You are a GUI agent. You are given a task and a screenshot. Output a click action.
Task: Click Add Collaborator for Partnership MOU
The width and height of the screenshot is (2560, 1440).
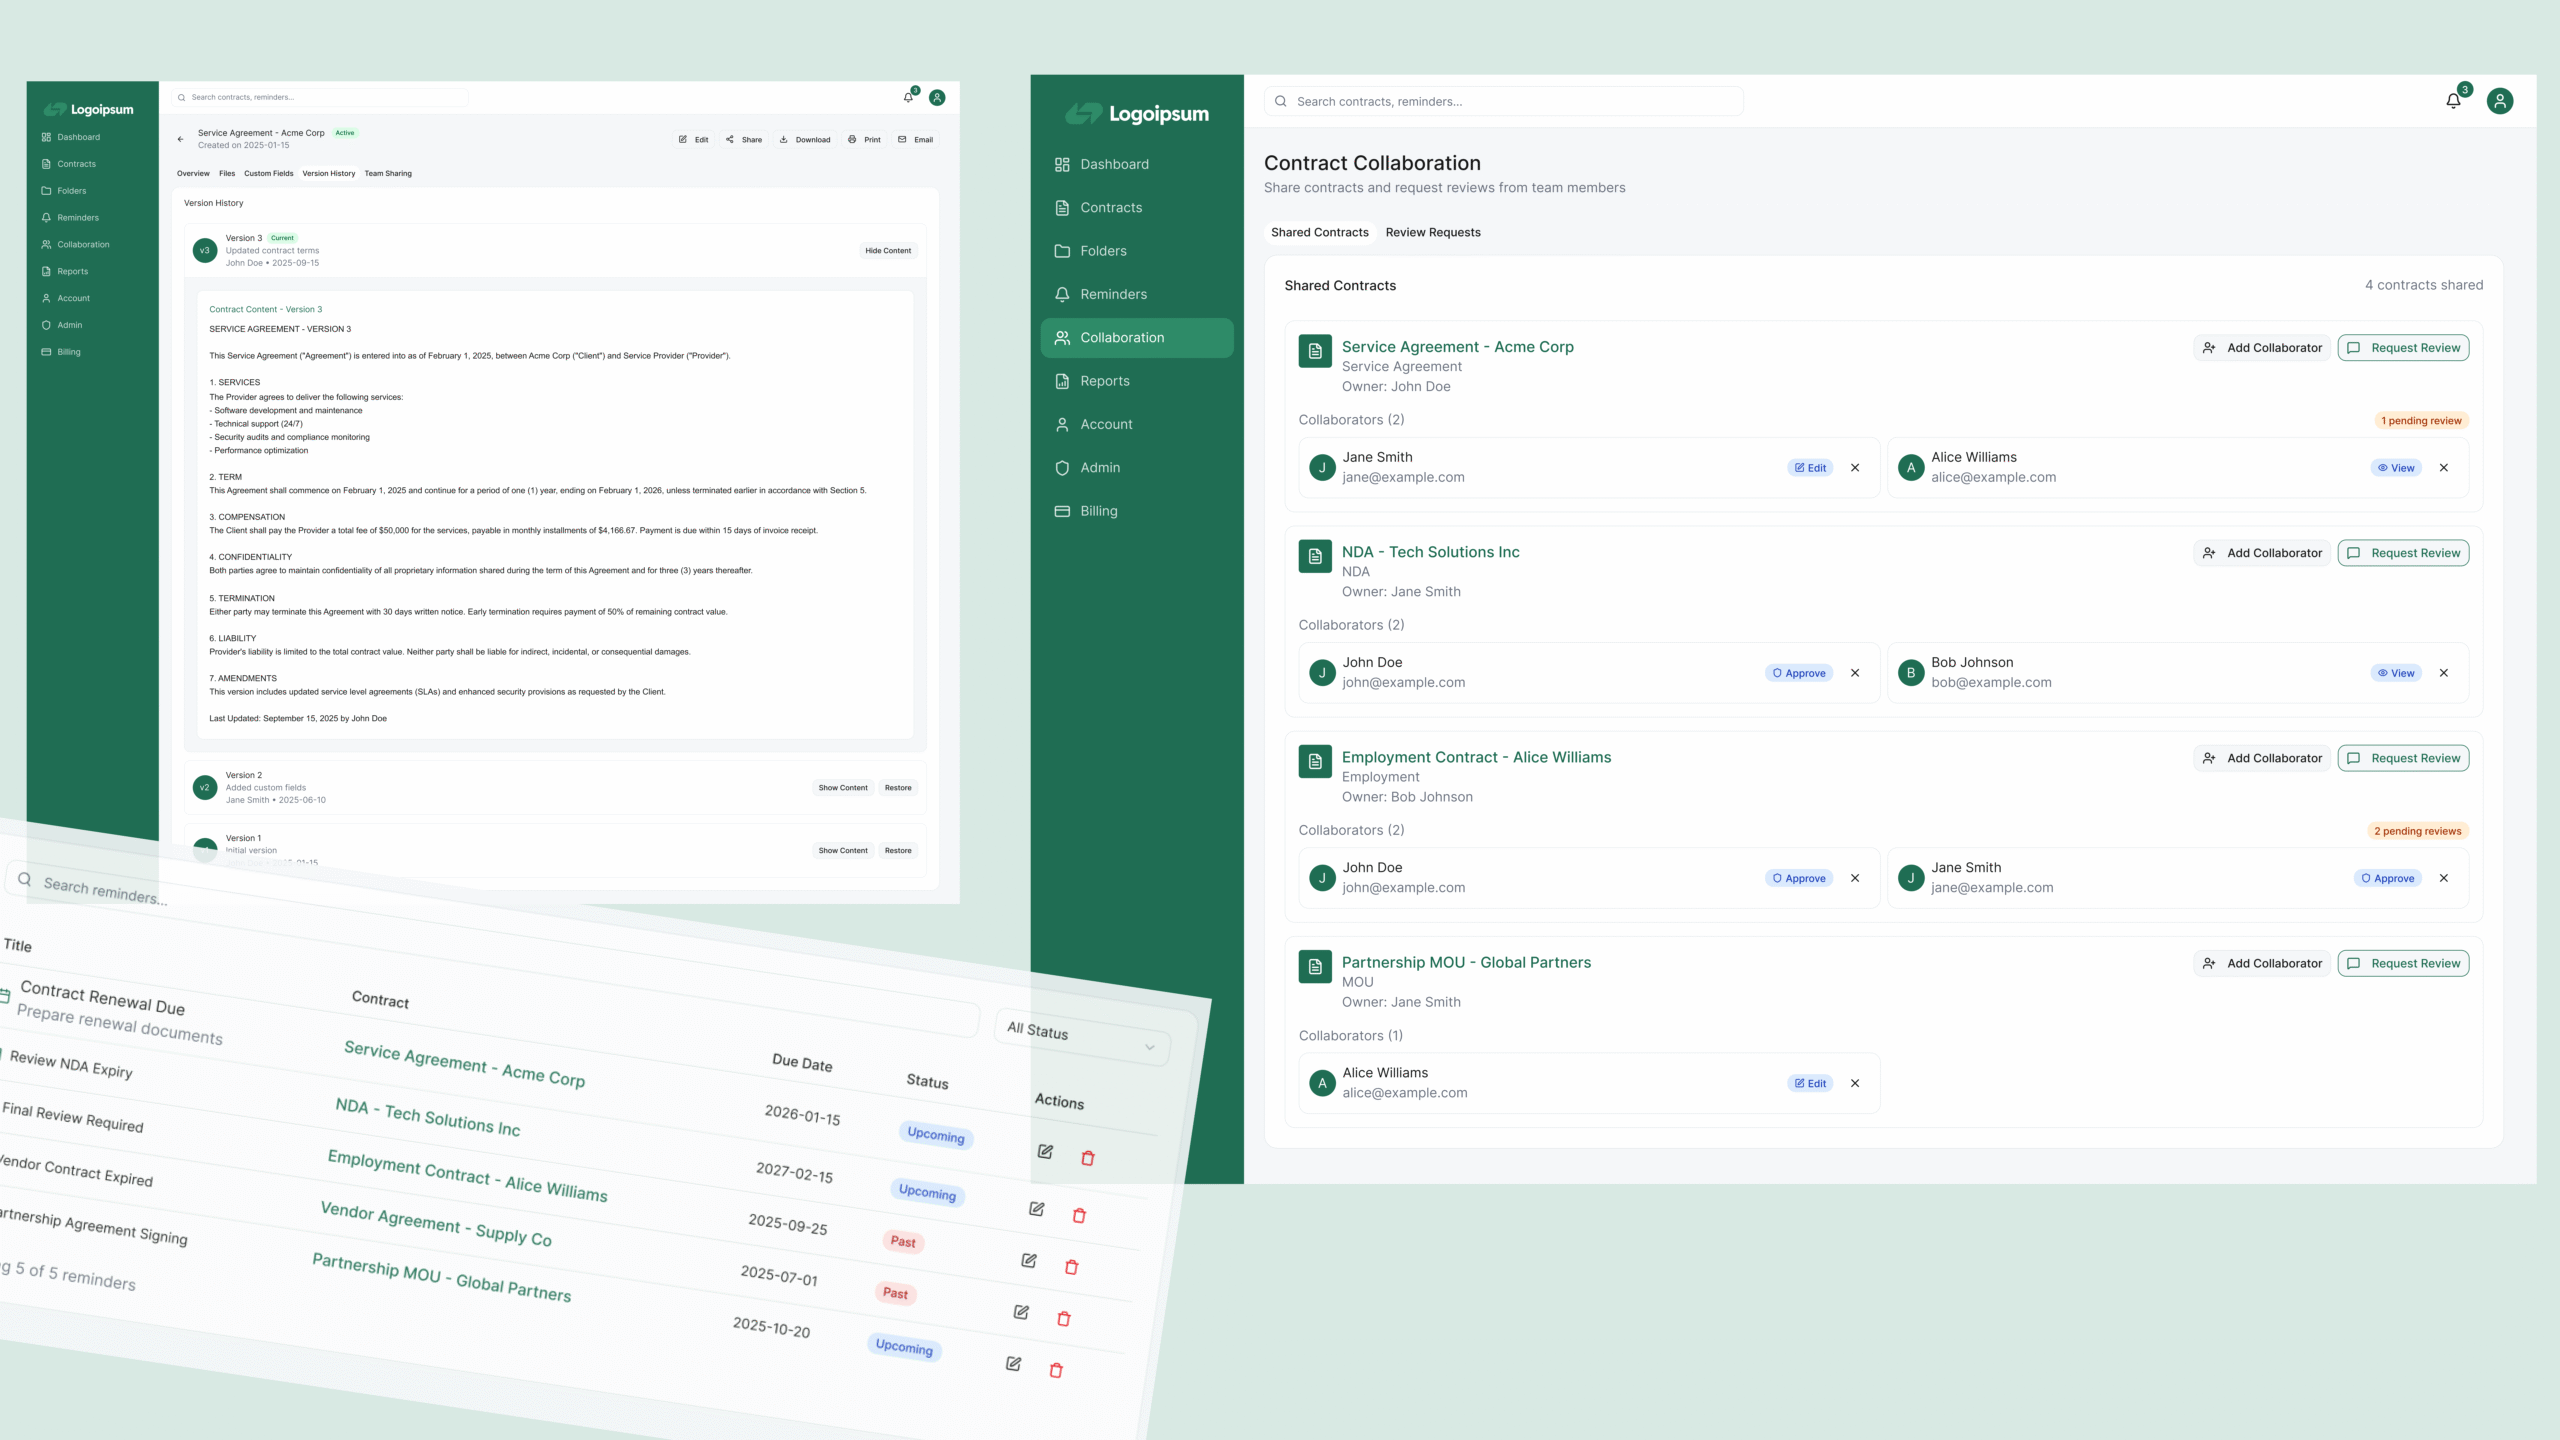2262,963
